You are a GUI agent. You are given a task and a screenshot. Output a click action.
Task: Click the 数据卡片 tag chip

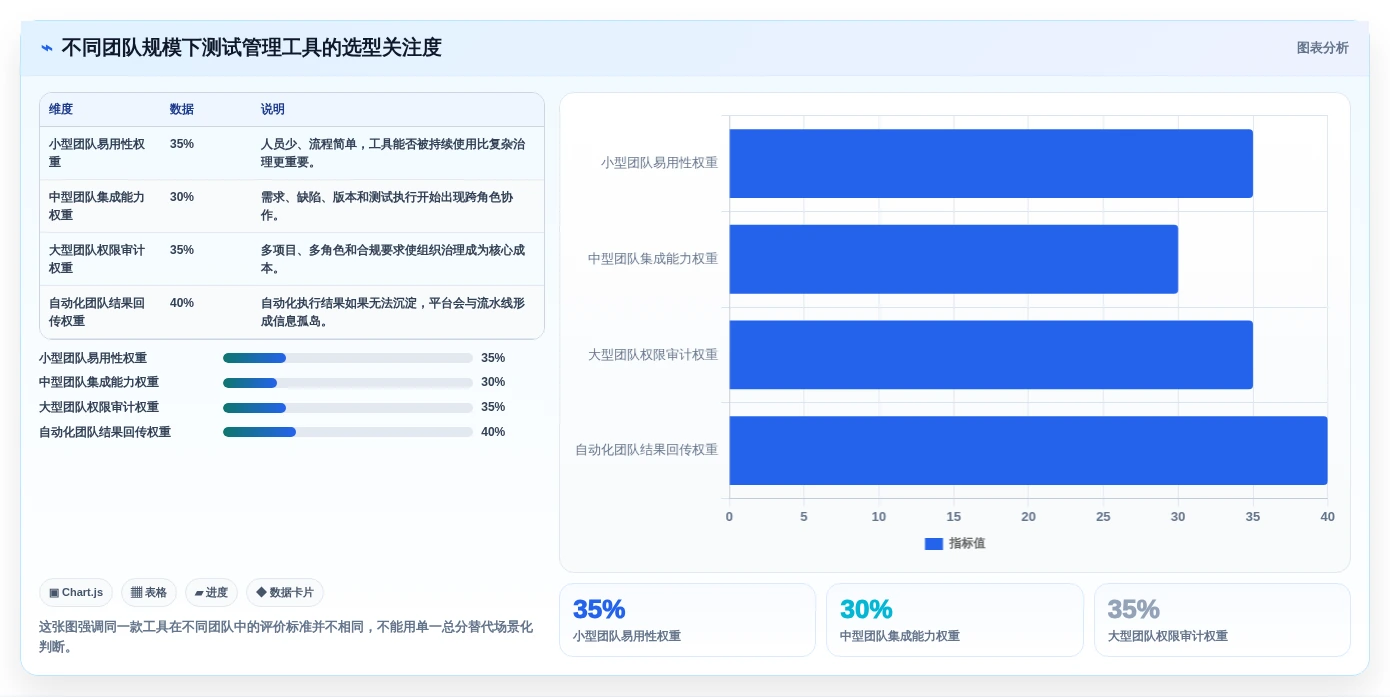(x=285, y=593)
